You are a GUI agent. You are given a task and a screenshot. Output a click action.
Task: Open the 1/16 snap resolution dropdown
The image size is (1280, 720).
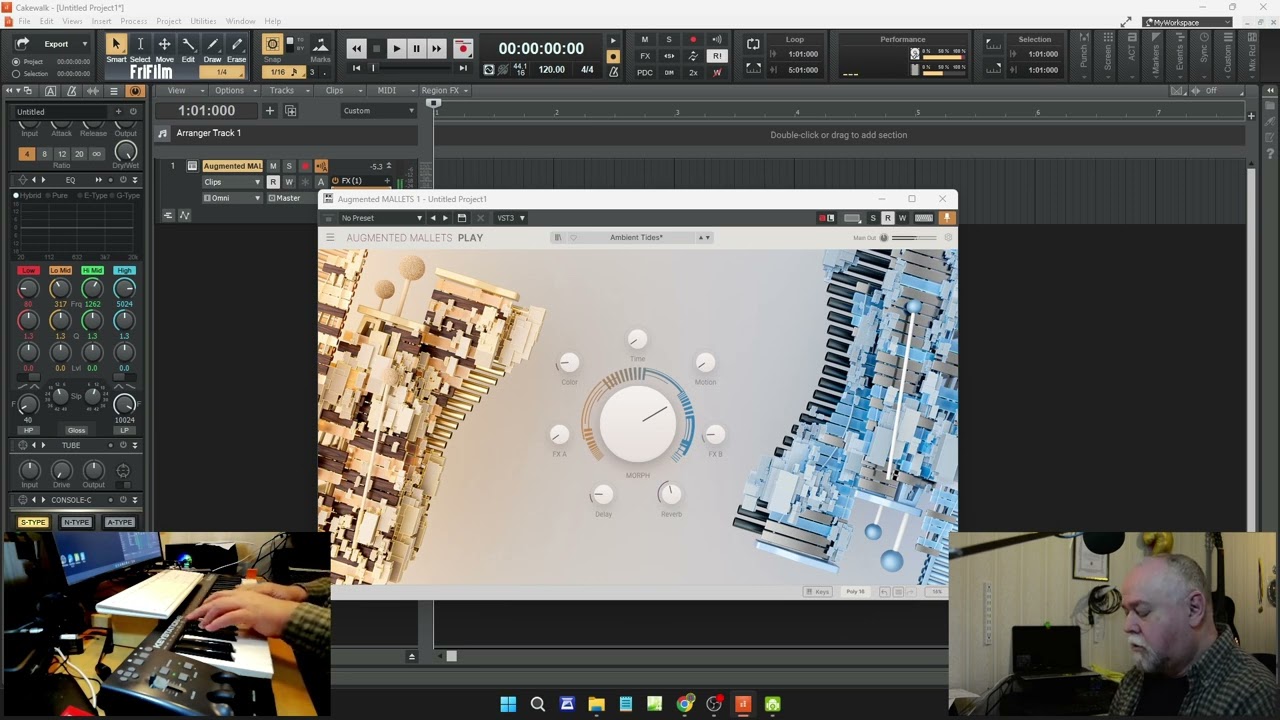coord(283,72)
